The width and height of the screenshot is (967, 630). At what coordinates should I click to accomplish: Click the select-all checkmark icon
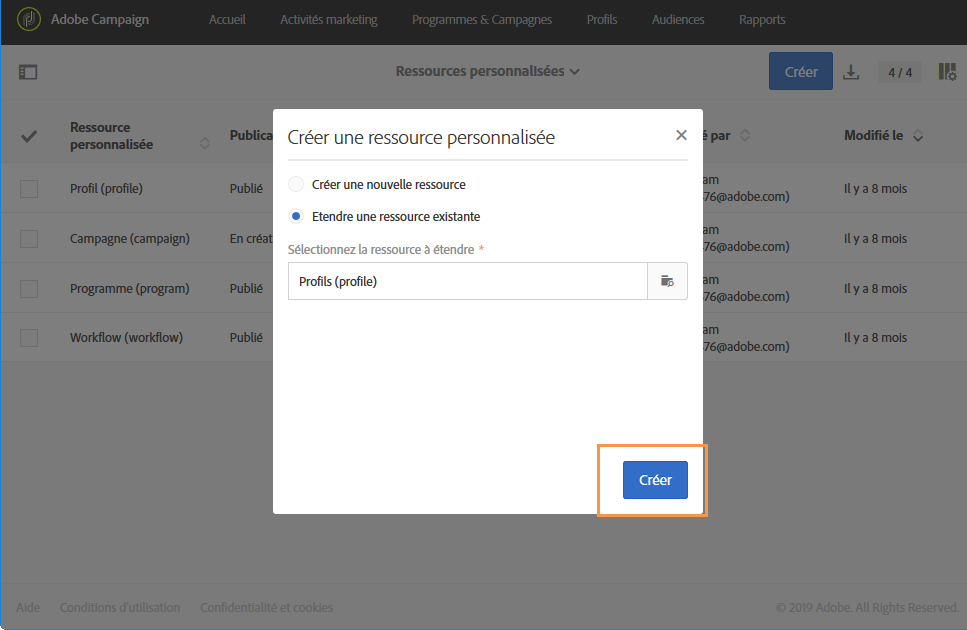coord(29,136)
